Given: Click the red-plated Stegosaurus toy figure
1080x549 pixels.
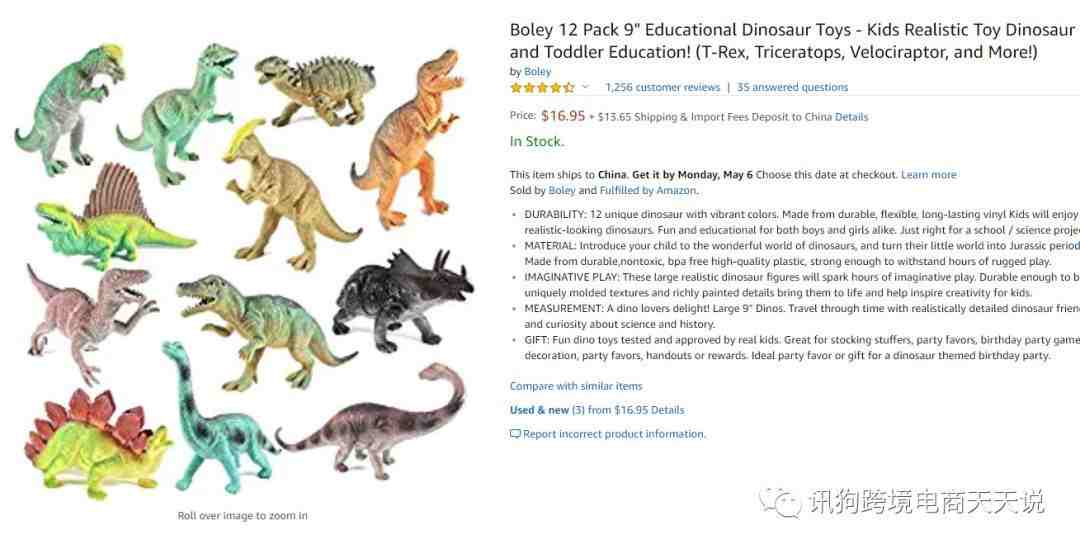Looking at the screenshot, I should coord(97,442).
